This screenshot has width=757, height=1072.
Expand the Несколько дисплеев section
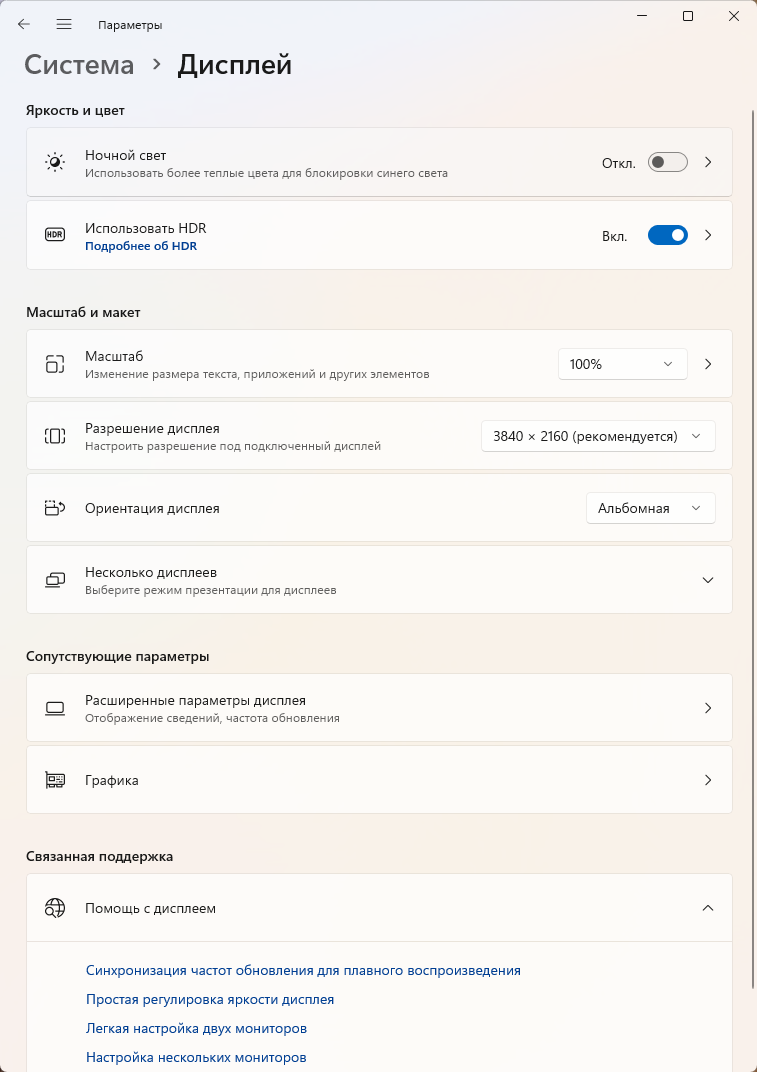coord(708,580)
